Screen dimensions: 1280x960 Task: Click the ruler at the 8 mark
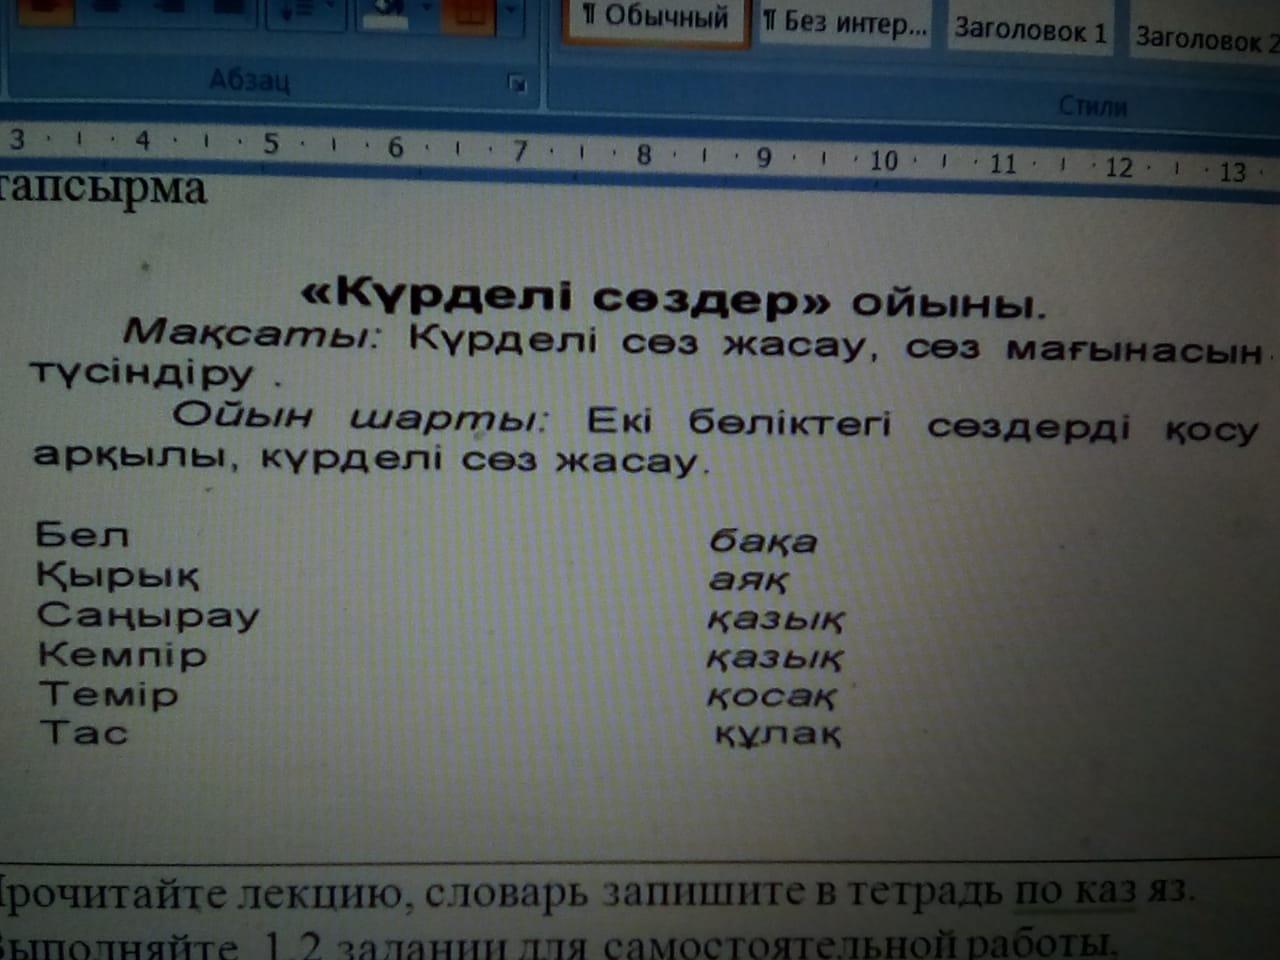point(644,155)
